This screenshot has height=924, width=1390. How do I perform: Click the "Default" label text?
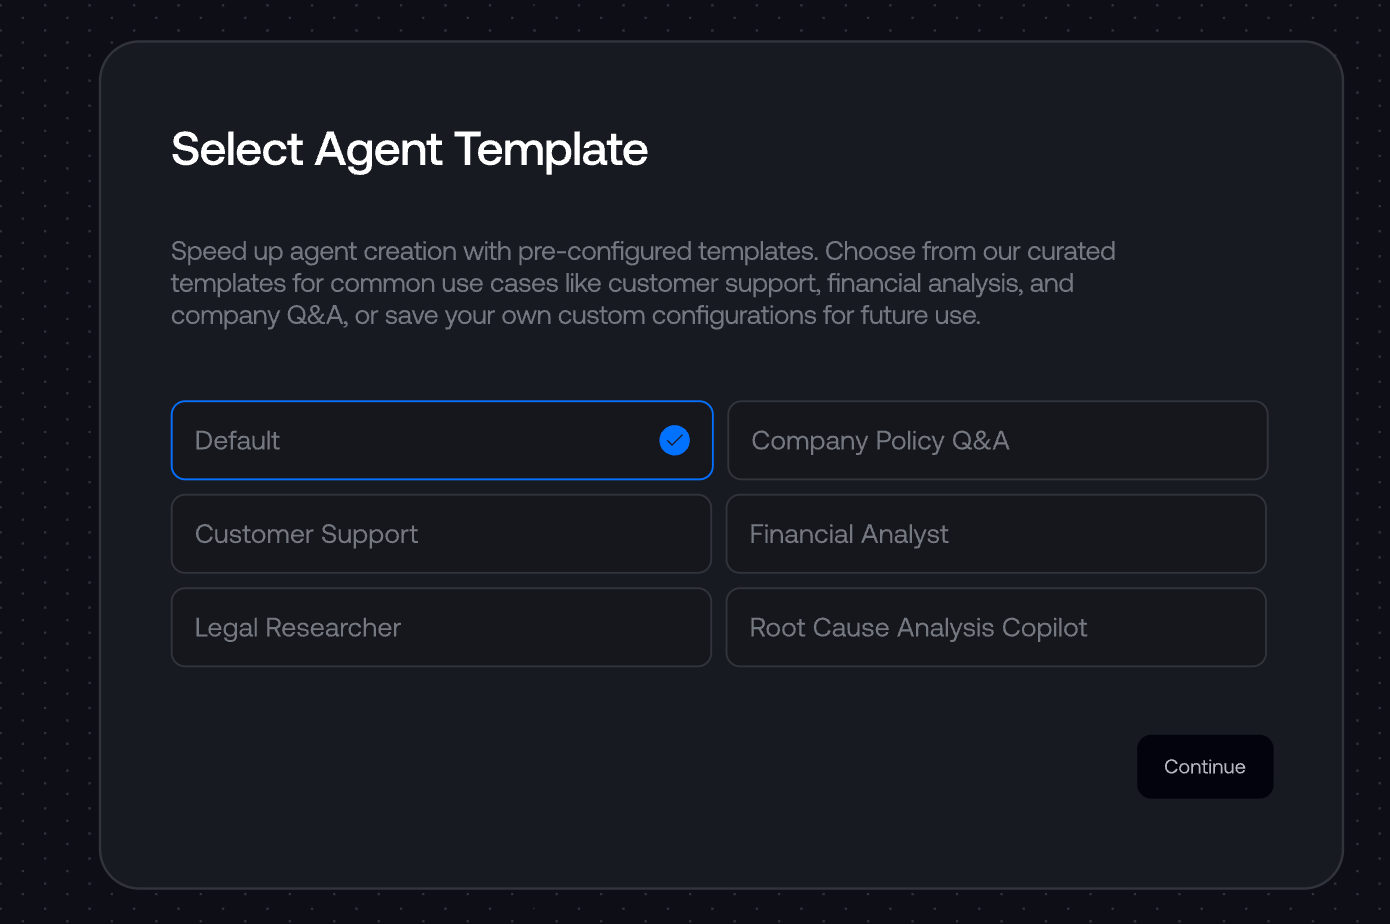(x=237, y=441)
